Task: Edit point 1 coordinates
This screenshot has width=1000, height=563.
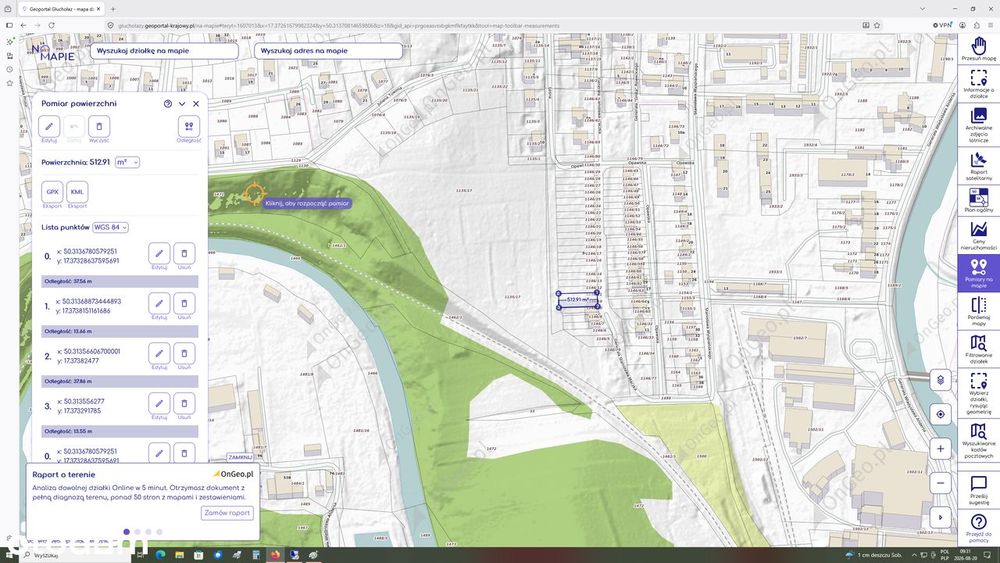Action: pos(159,303)
